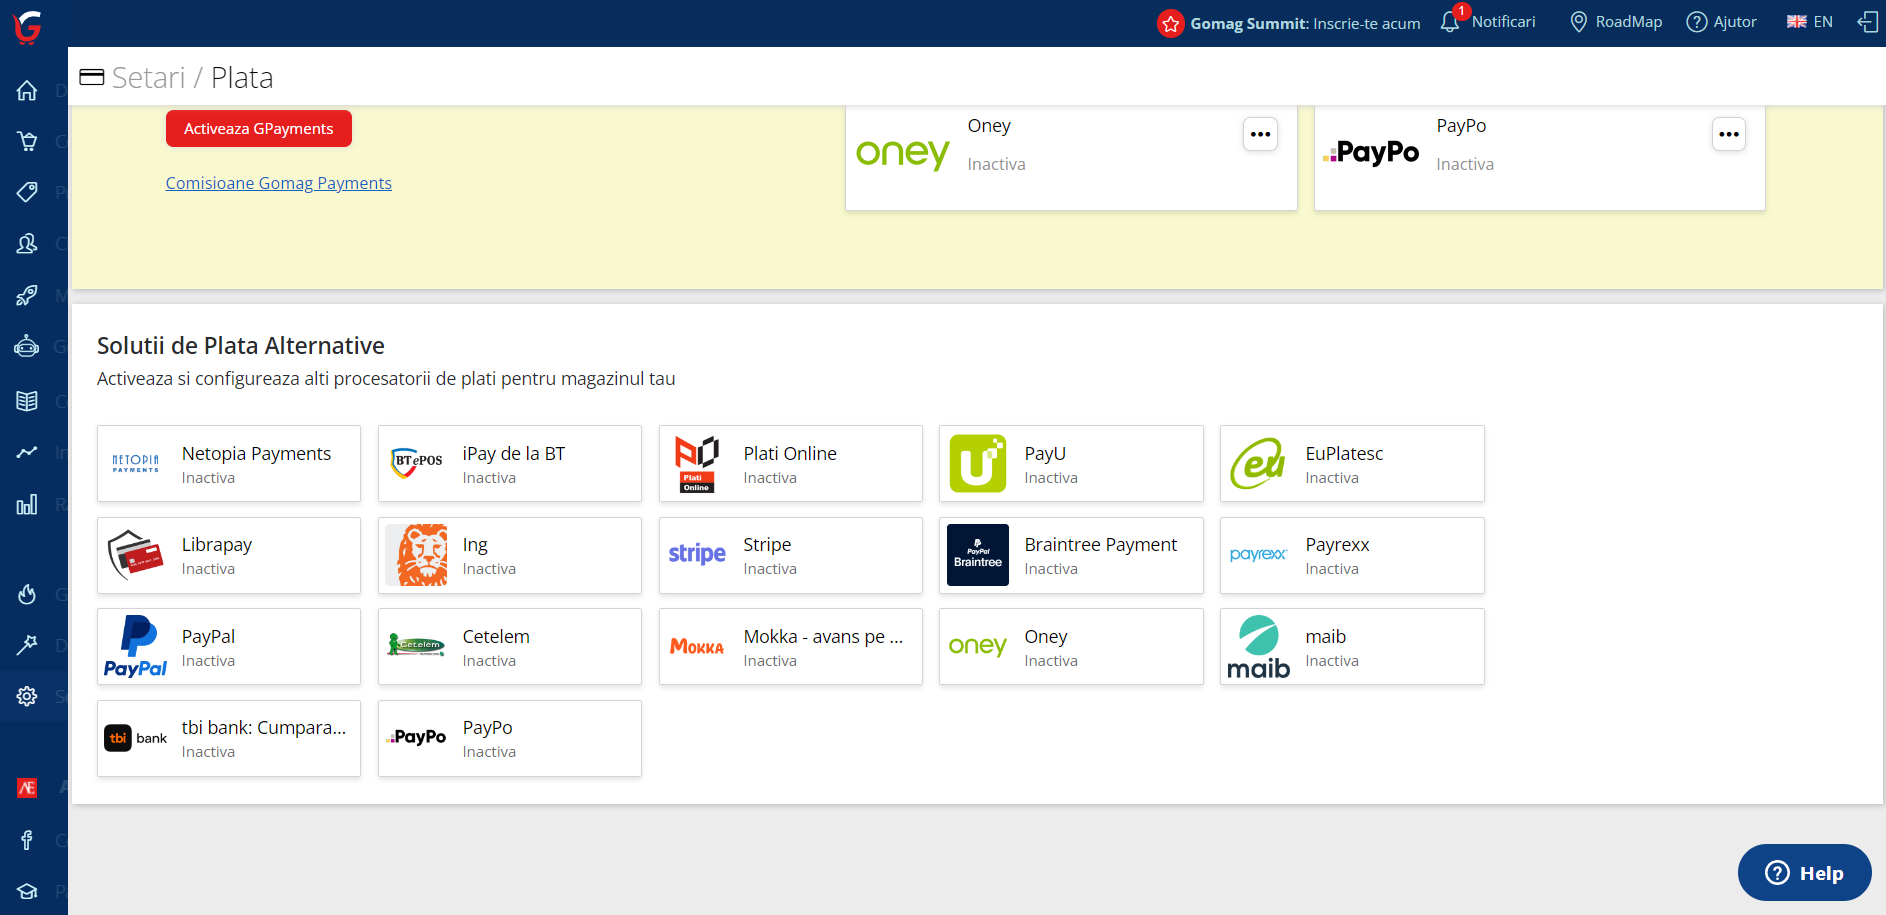
Task: Open the pin tool sidebar icon
Action: point(27,645)
